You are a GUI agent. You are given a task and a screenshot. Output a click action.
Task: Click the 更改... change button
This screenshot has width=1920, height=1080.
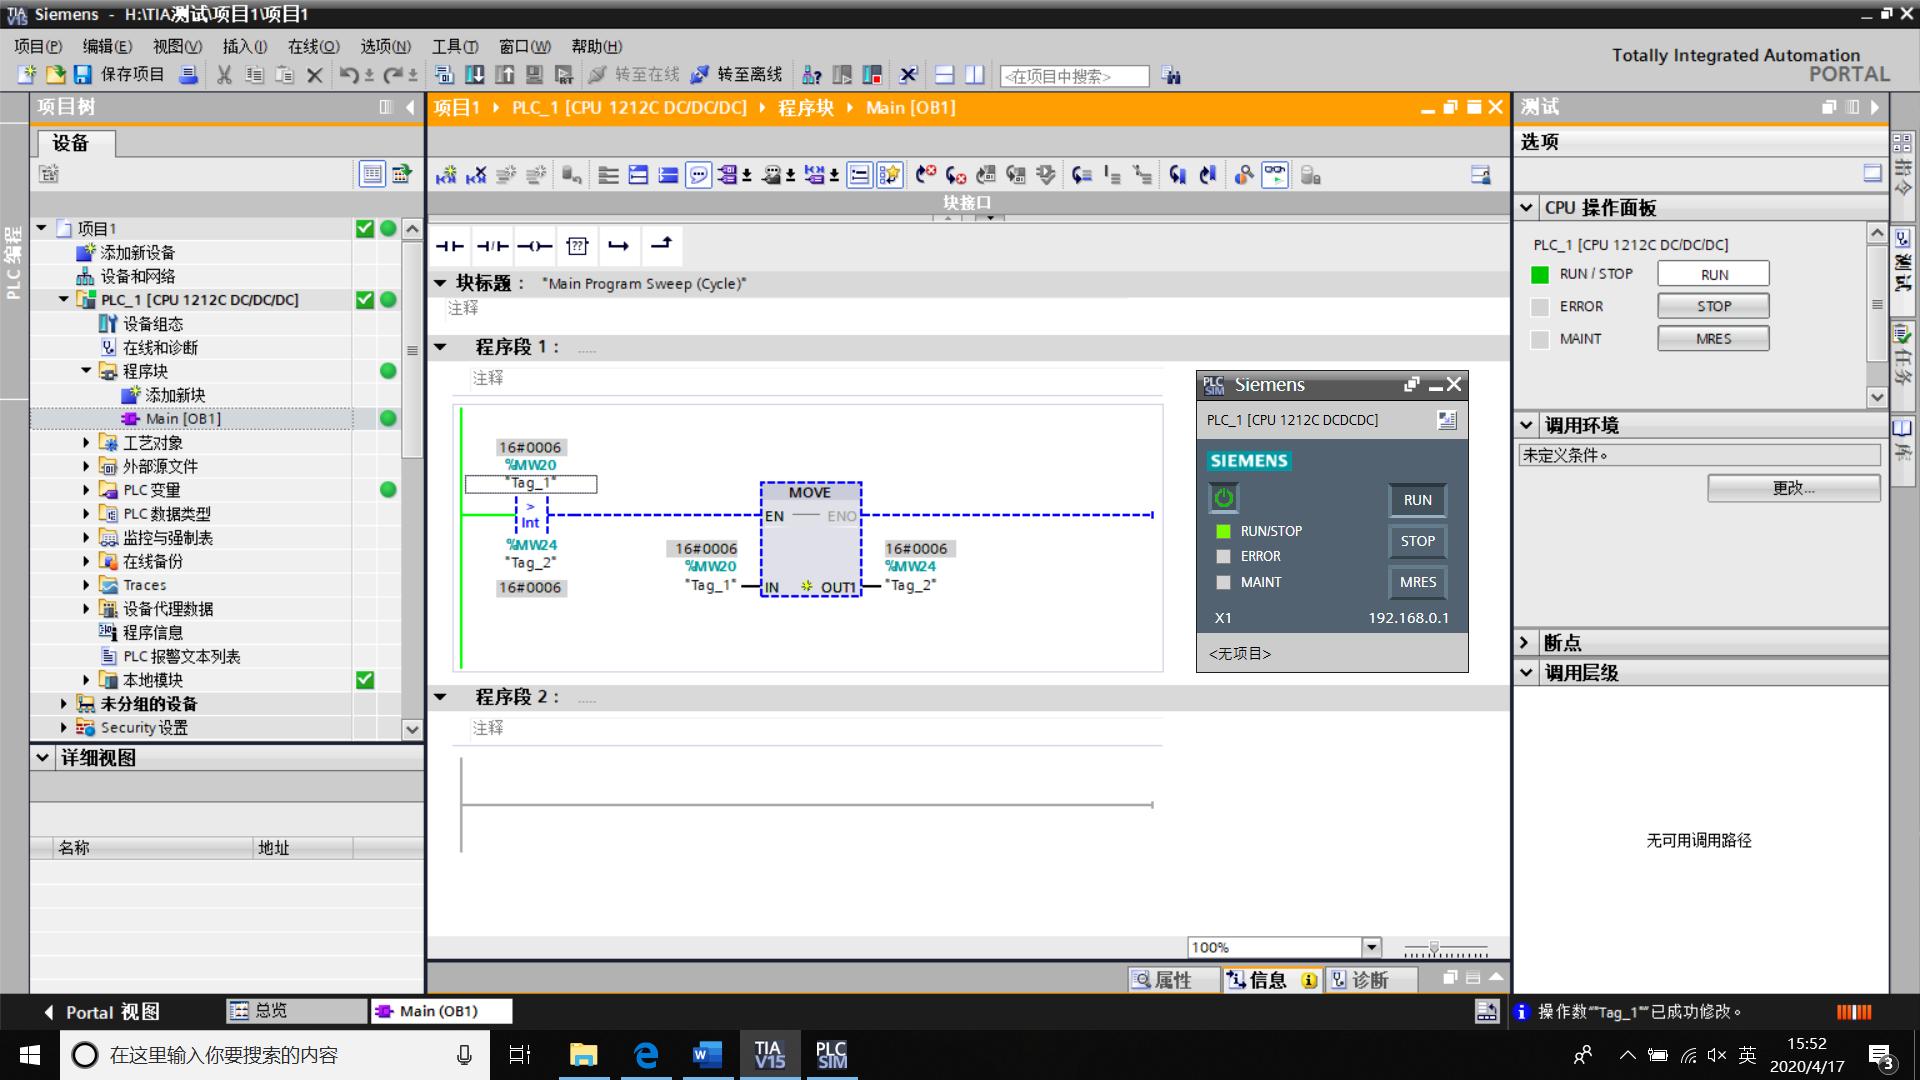pyautogui.click(x=1793, y=488)
